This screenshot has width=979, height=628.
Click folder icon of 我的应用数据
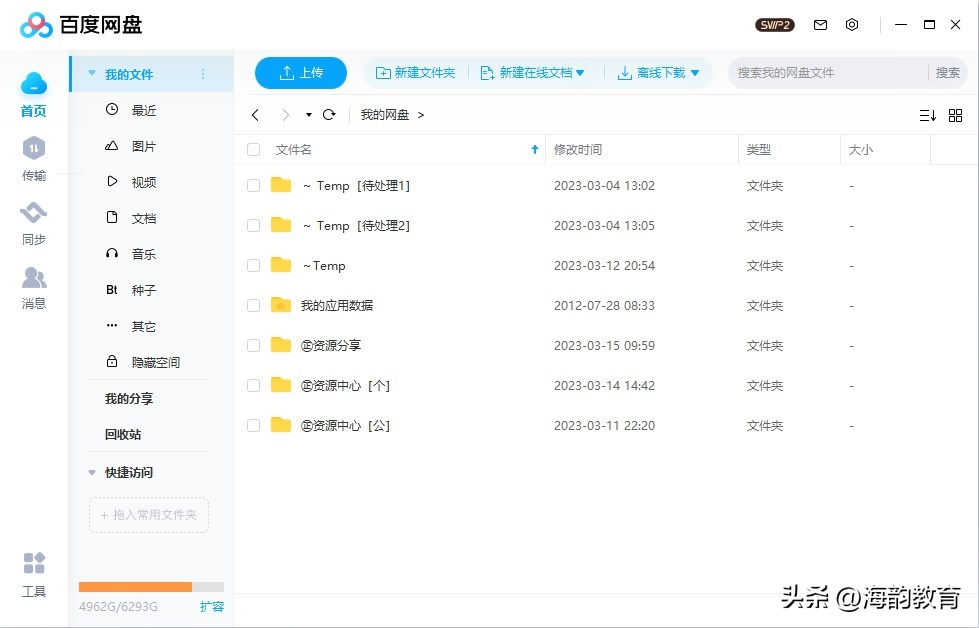(281, 305)
